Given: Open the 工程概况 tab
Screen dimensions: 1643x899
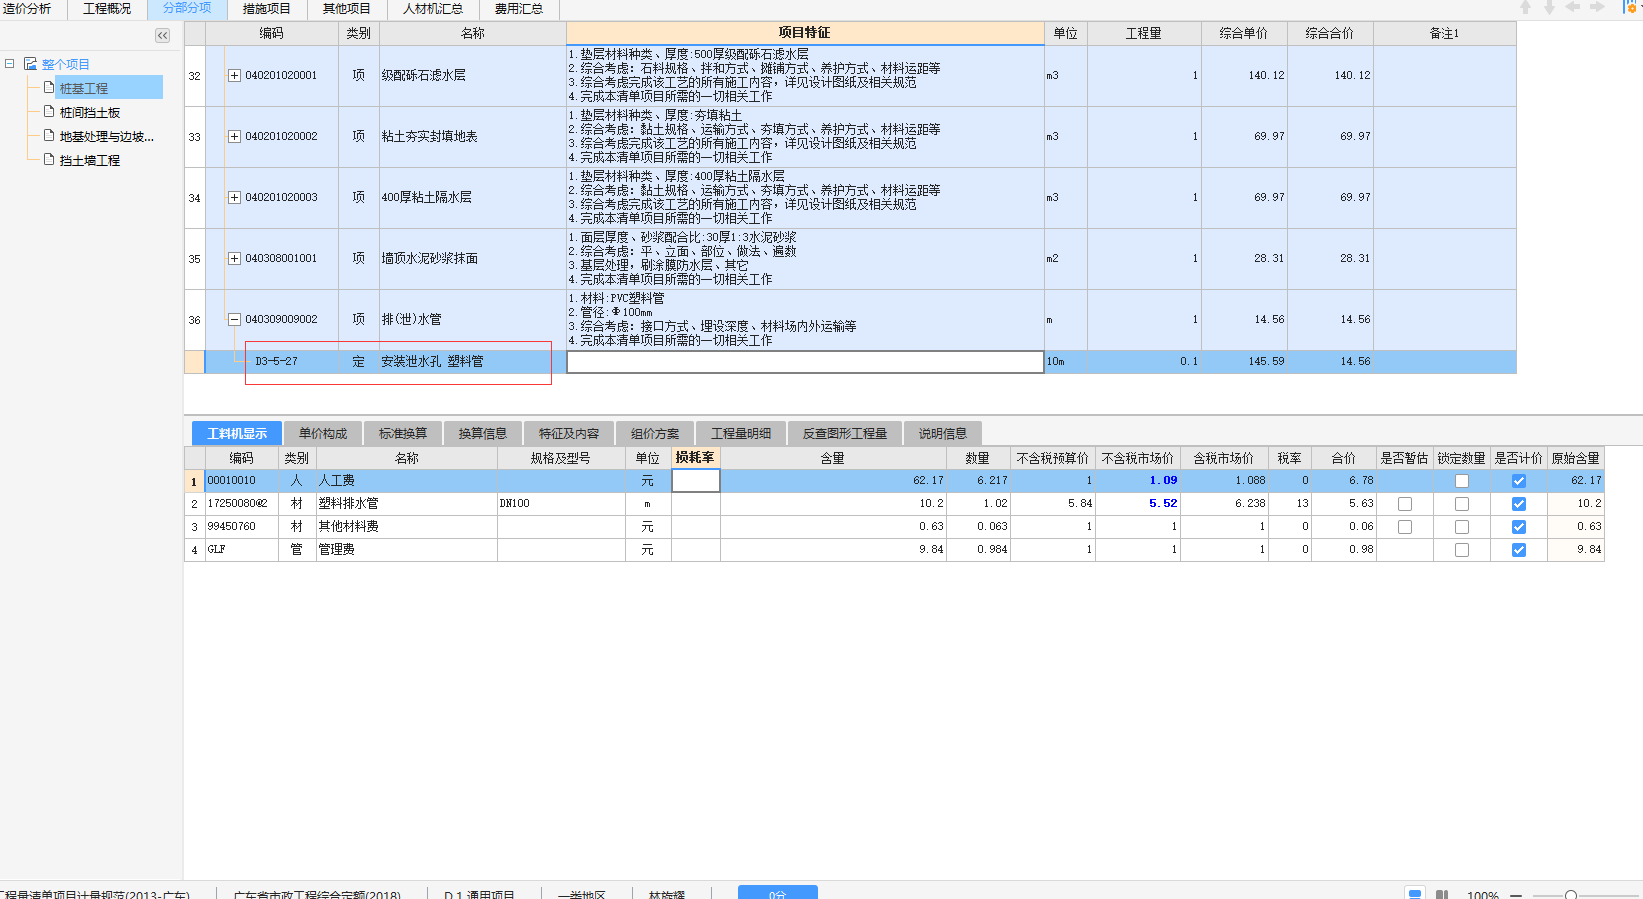Looking at the screenshot, I should [x=107, y=8].
